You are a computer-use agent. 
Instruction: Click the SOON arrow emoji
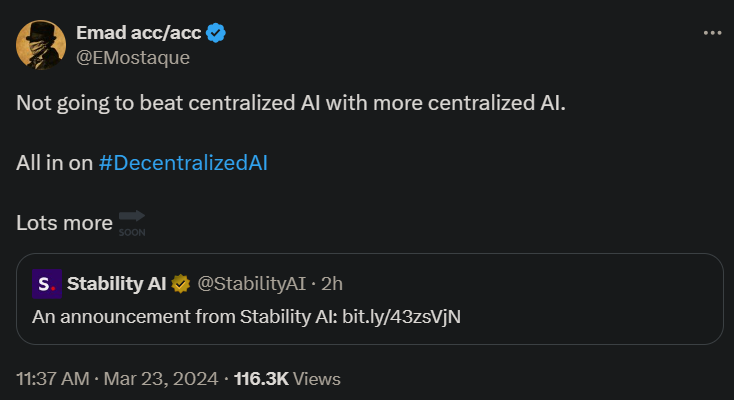(132, 223)
